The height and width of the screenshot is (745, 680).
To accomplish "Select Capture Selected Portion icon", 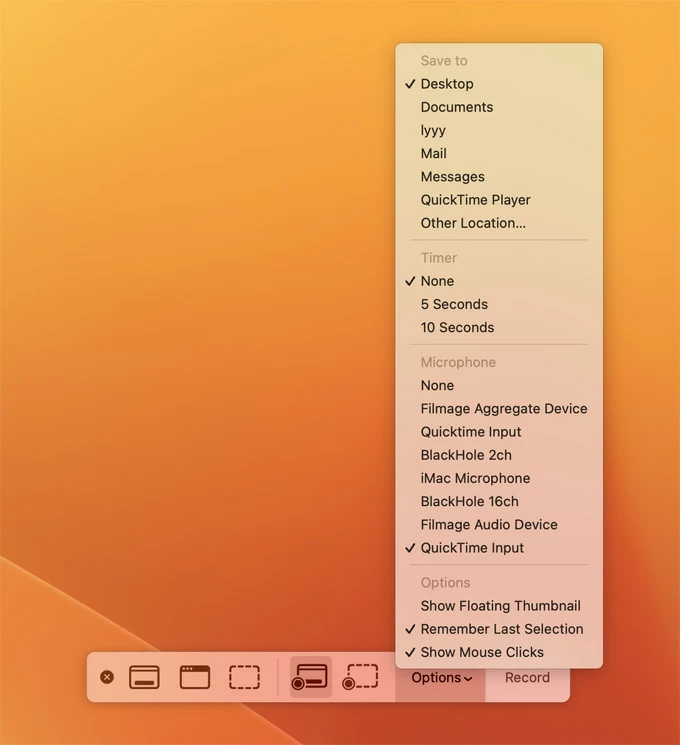I will pos(244,677).
